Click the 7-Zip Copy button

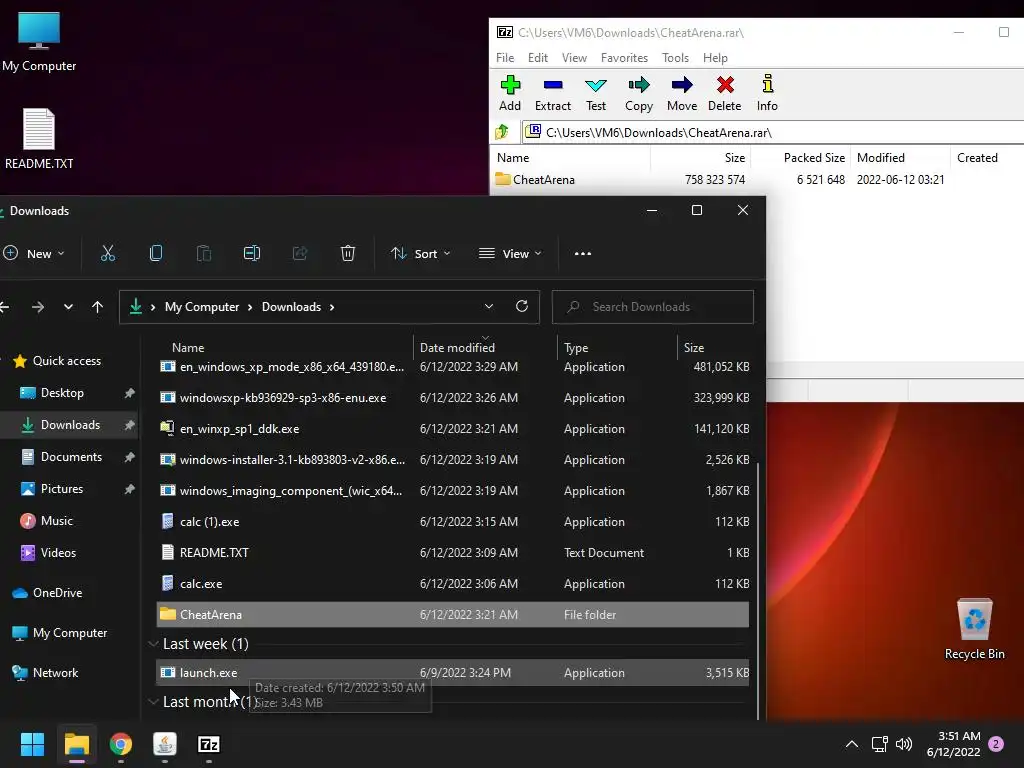tap(639, 93)
